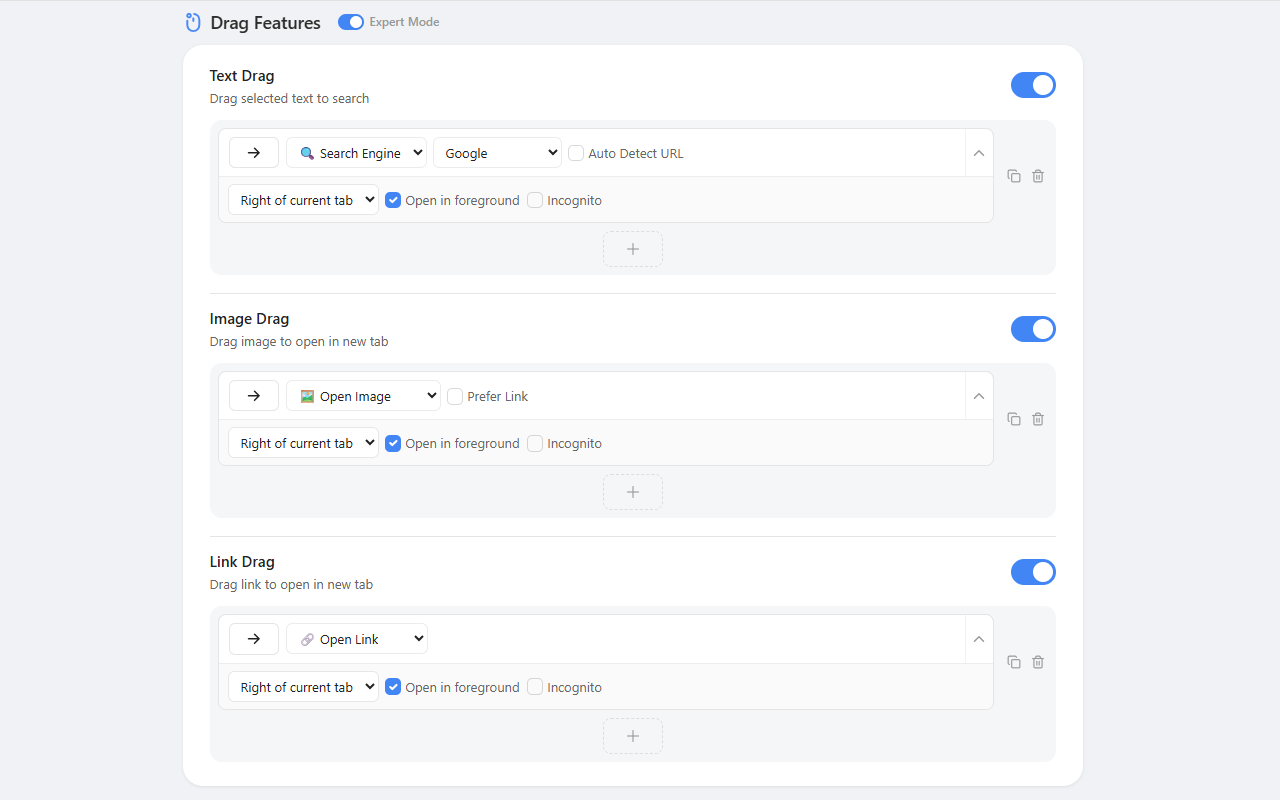Add a new Text Drag rule
This screenshot has width=1280, height=800.
click(x=633, y=249)
